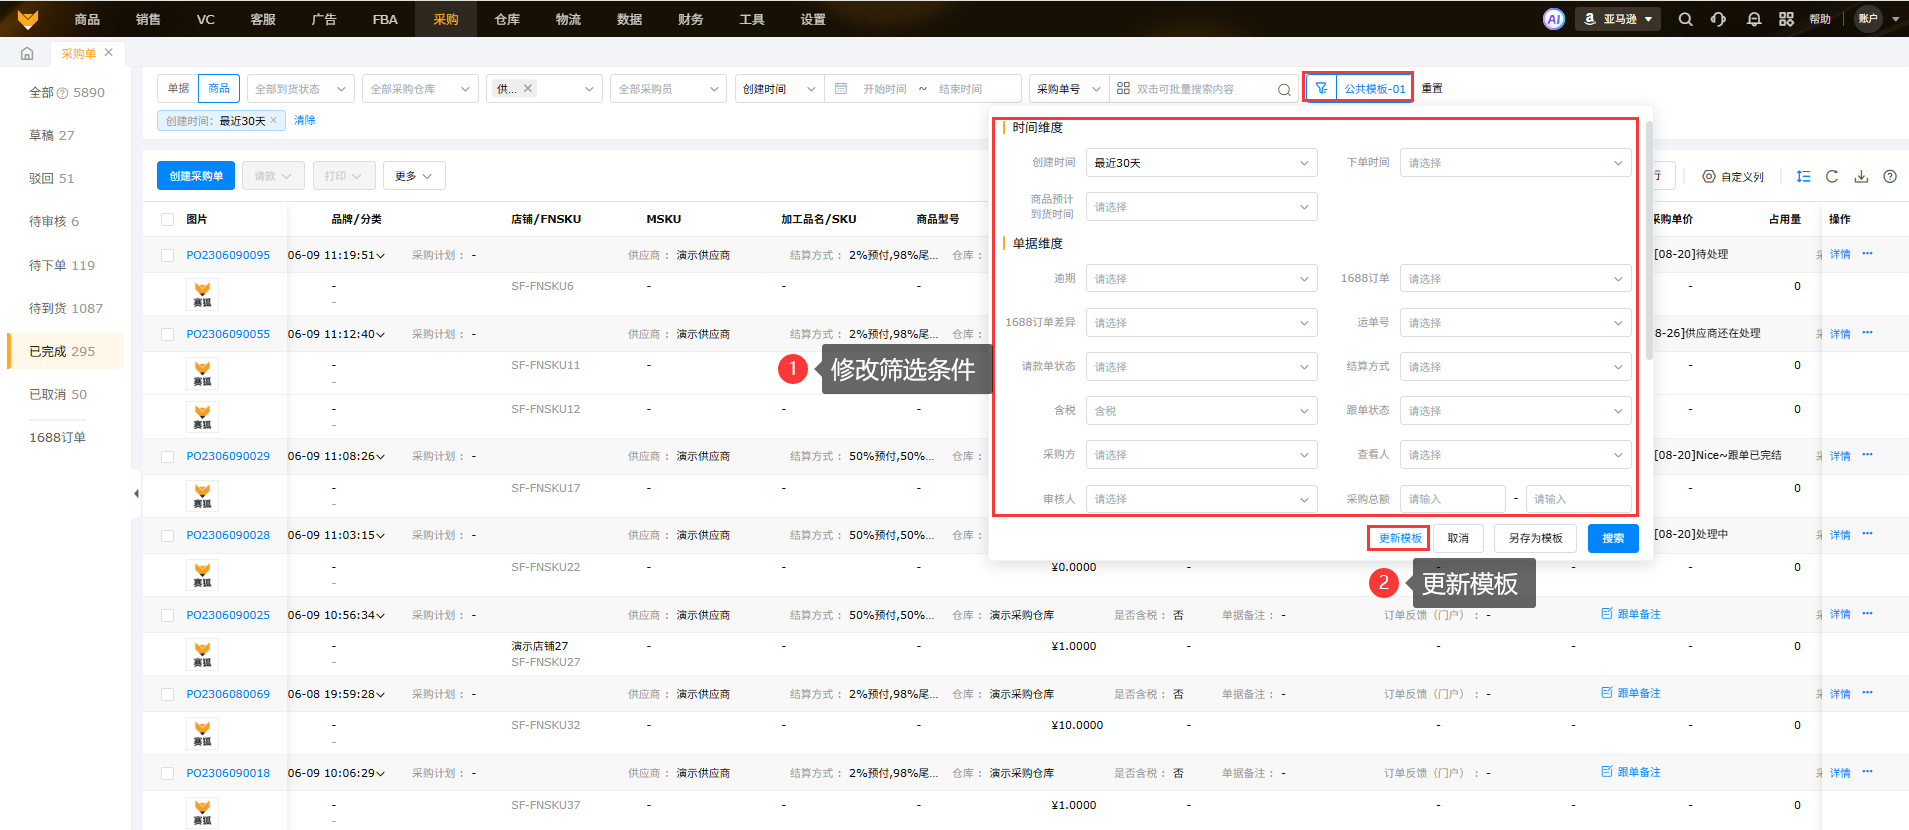The width and height of the screenshot is (1909, 830).
Task: Click the download export icon
Action: tap(1861, 176)
